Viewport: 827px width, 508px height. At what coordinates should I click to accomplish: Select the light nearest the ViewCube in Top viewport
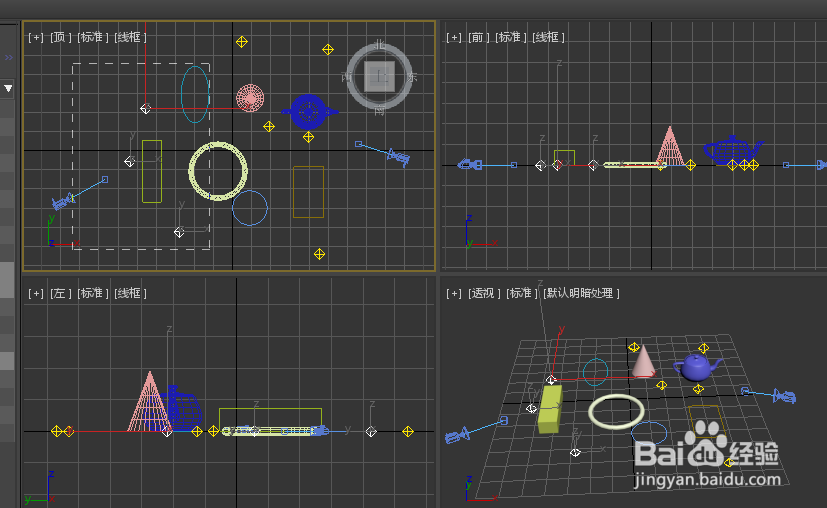point(328,50)
